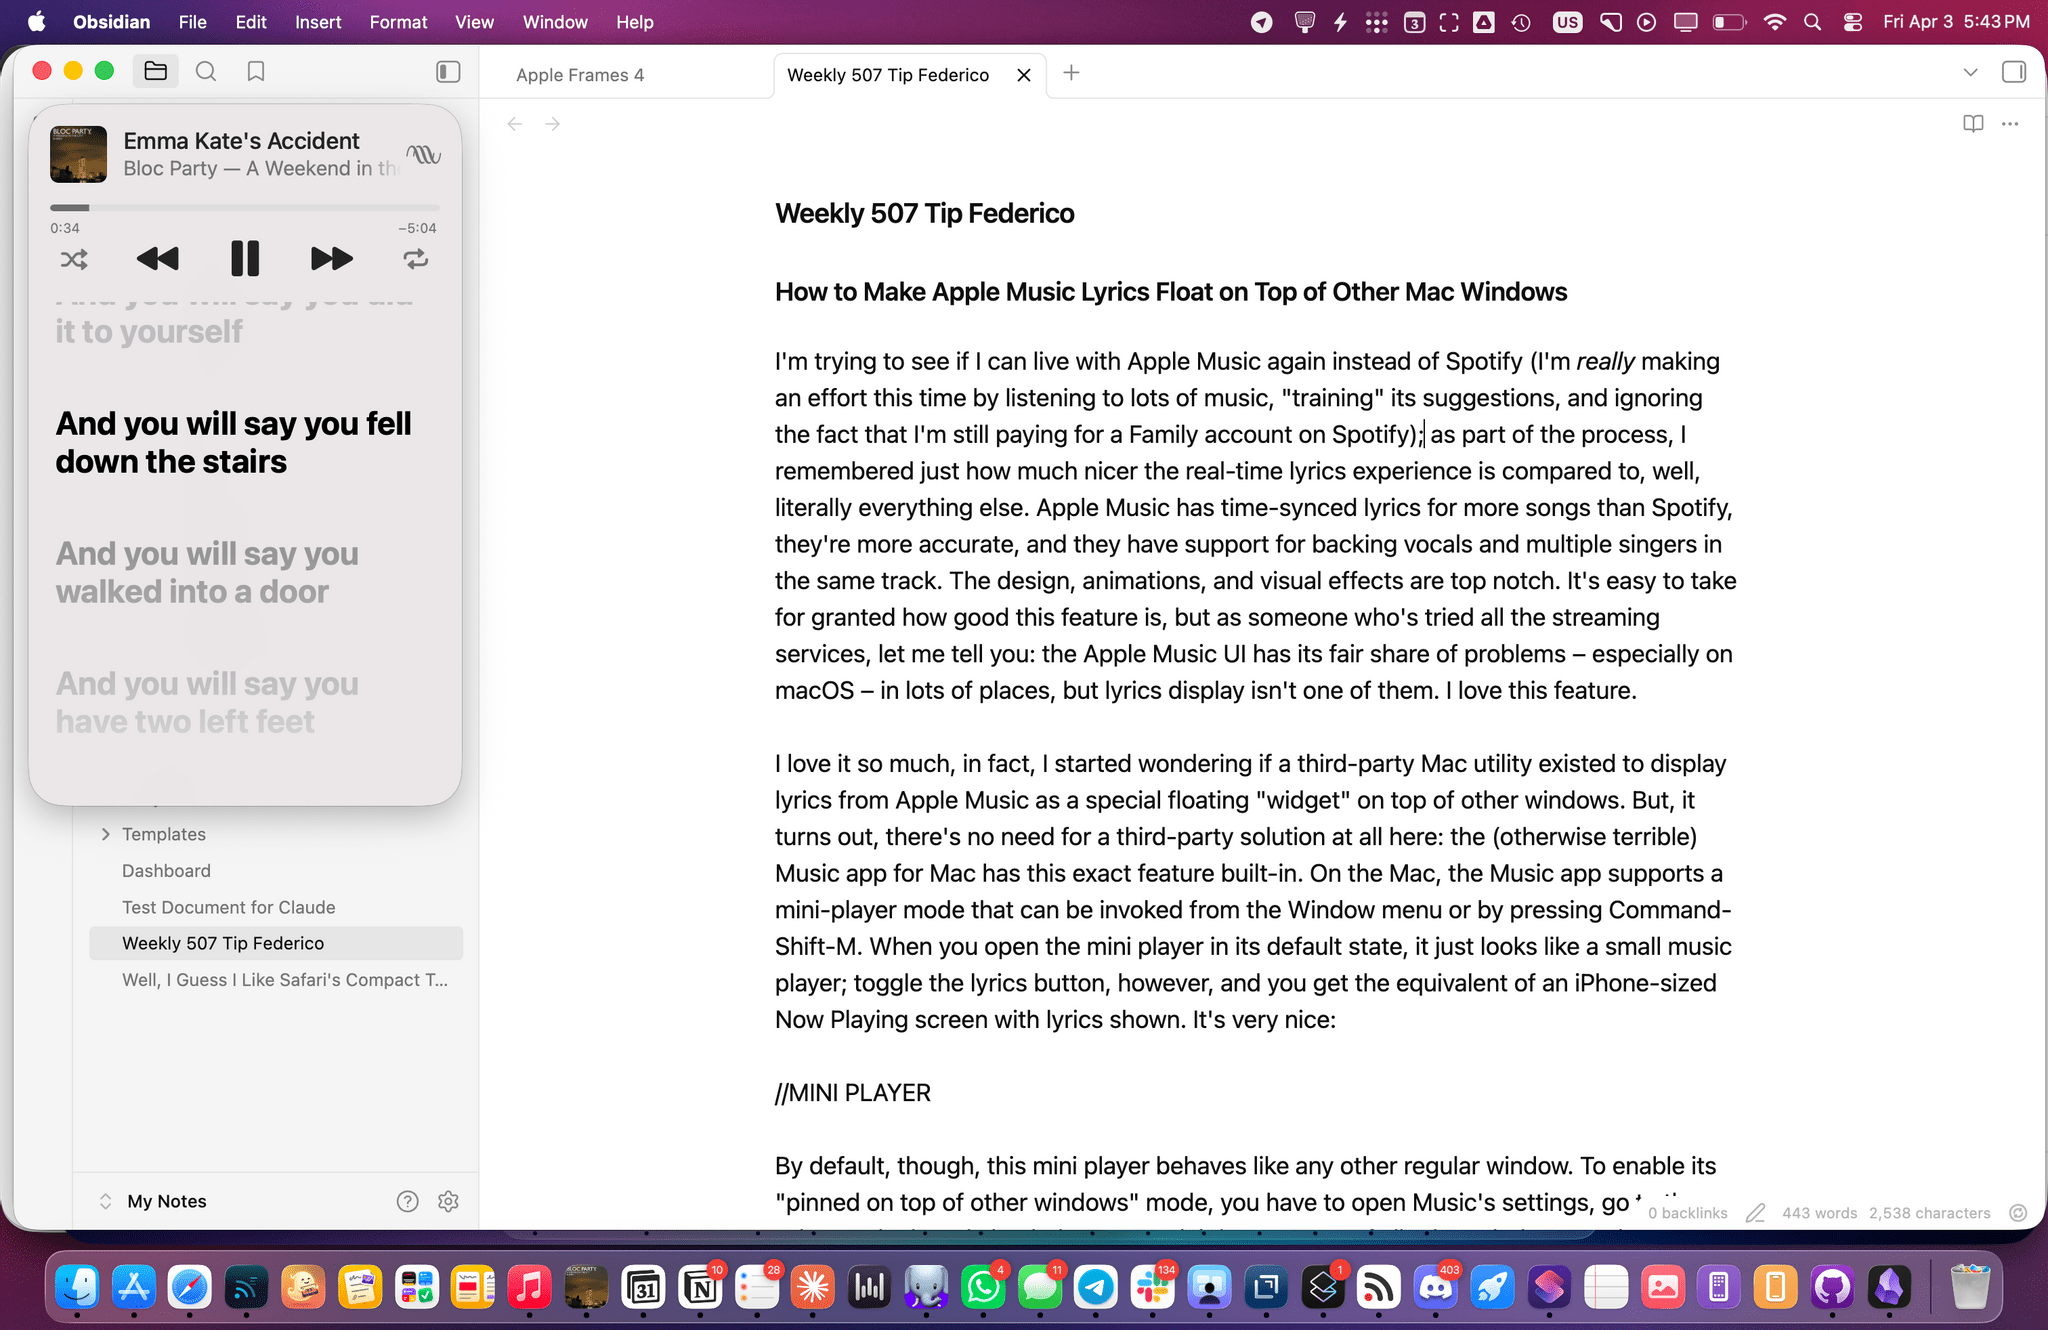This screenshot has width=2048, height=1330.
Task: Toggle shuffle in the mini player
Action: tap(74, 260)
